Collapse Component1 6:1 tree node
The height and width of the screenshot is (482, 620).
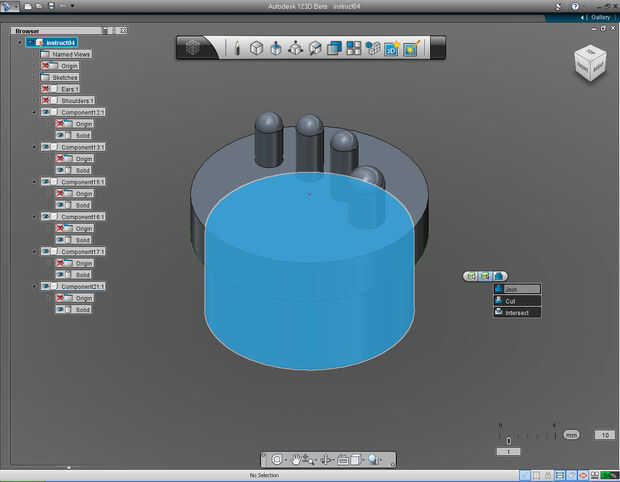click(35, 217)
